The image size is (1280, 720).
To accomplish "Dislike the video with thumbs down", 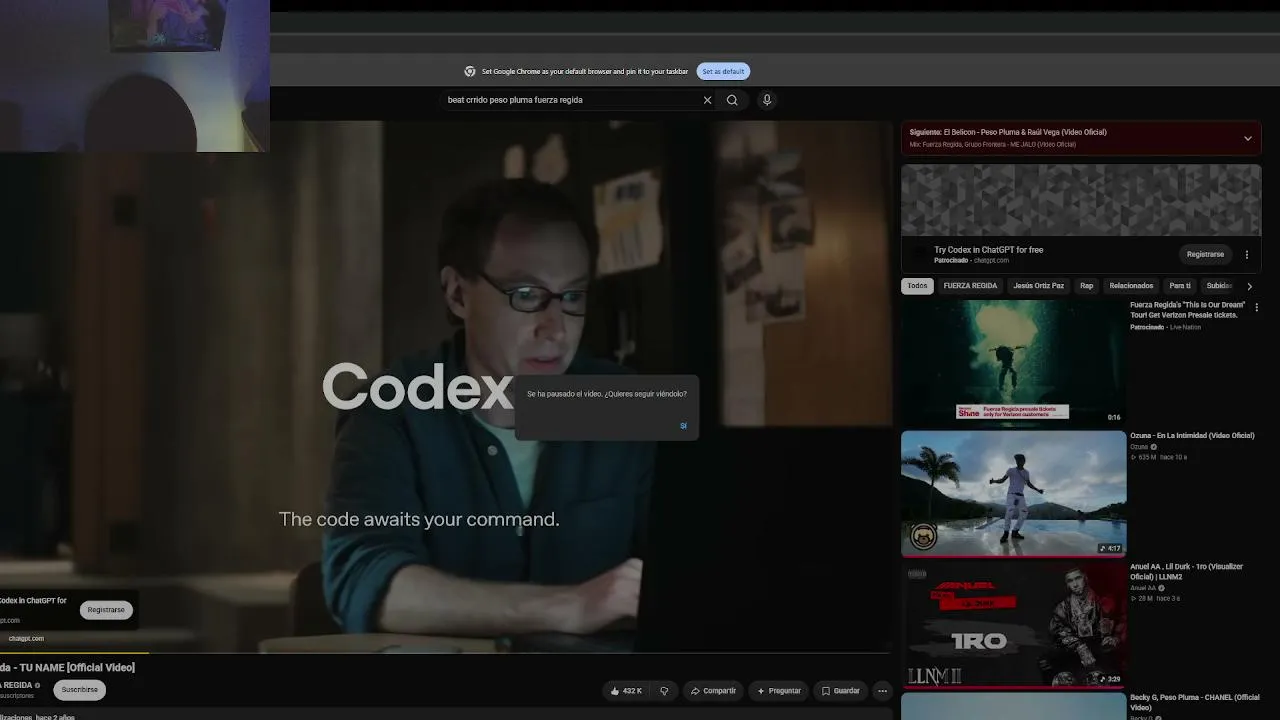I will [664, 691].
